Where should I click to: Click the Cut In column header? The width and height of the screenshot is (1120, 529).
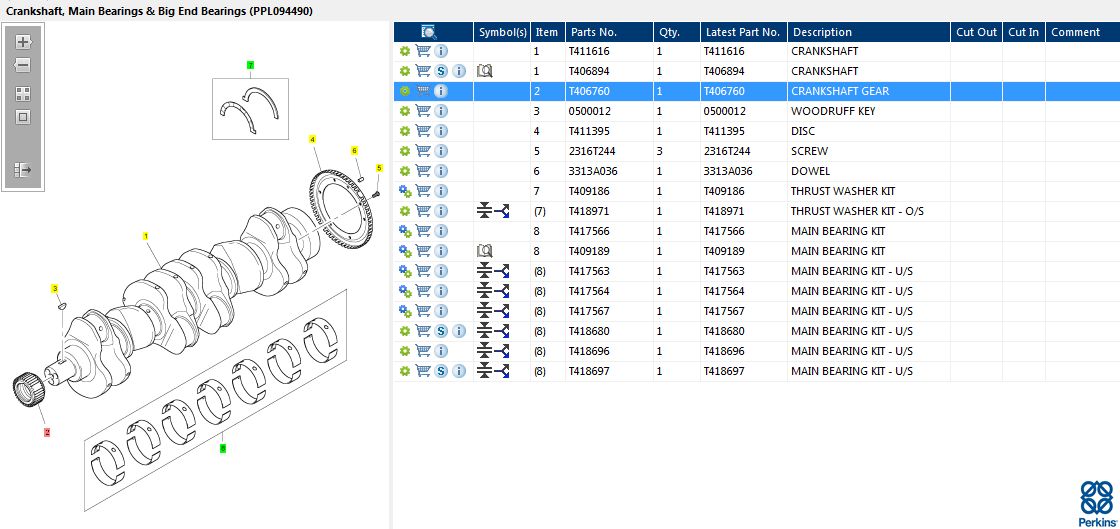point(1024,32)
